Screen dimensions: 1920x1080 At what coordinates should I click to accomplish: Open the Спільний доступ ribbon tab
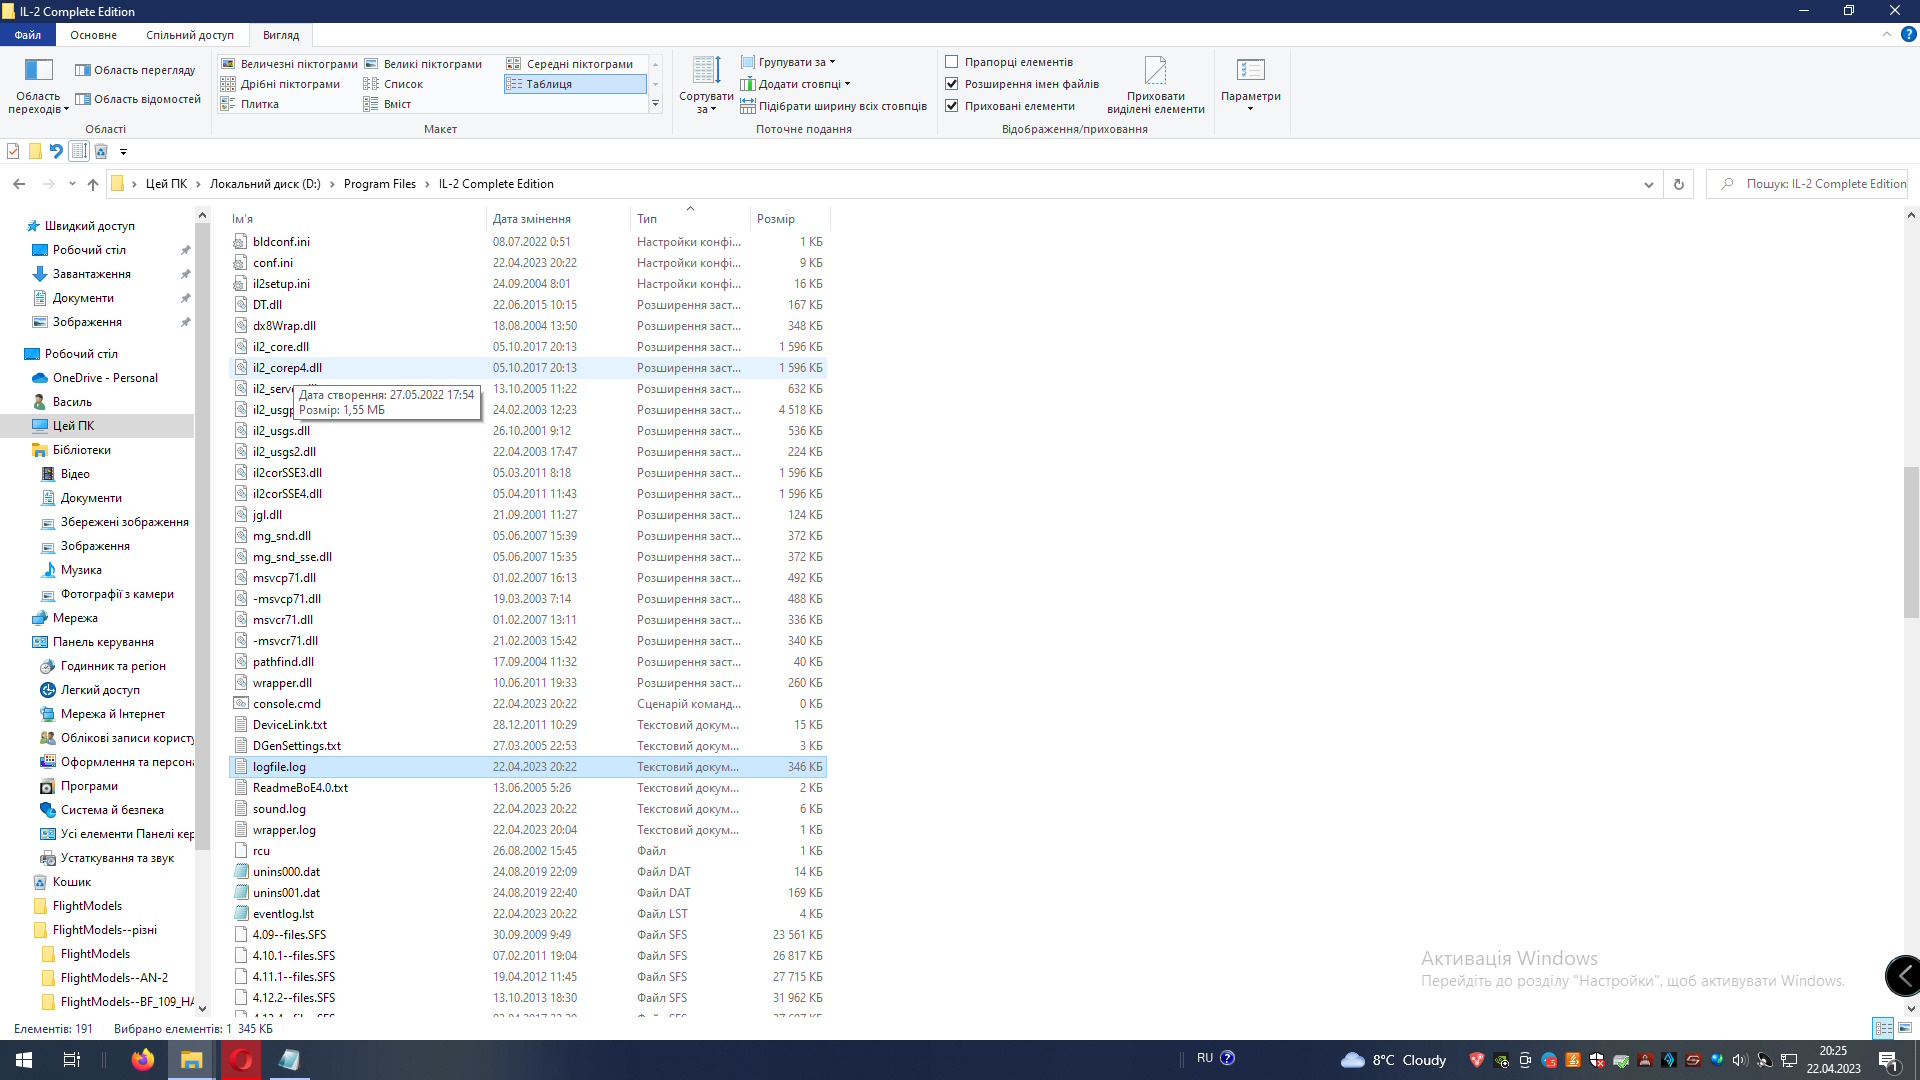(190, 35)
